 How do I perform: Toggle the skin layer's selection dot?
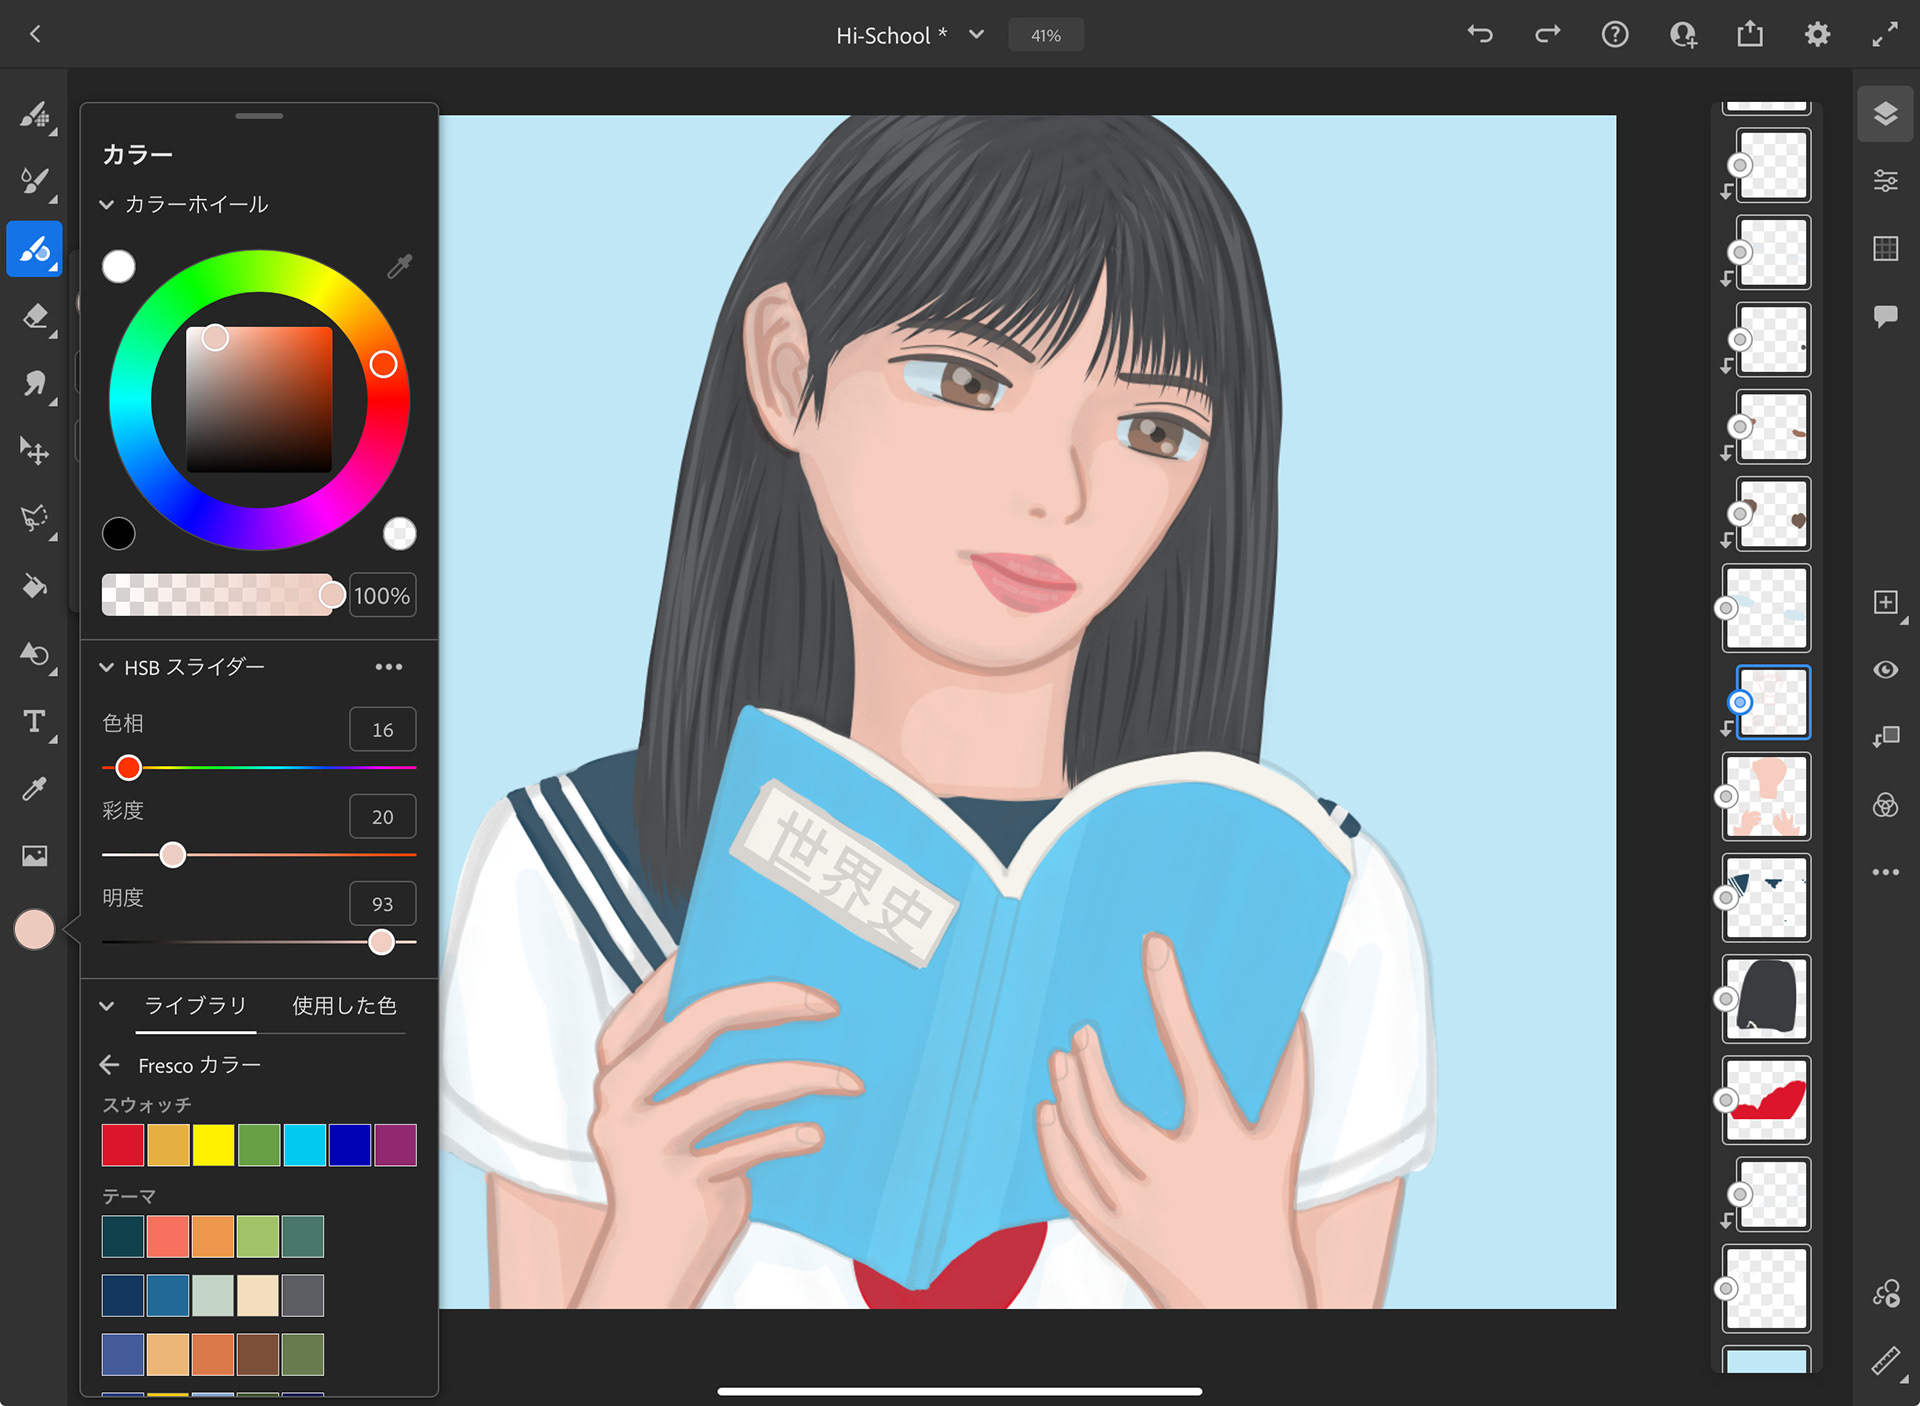pos(1725,797)
